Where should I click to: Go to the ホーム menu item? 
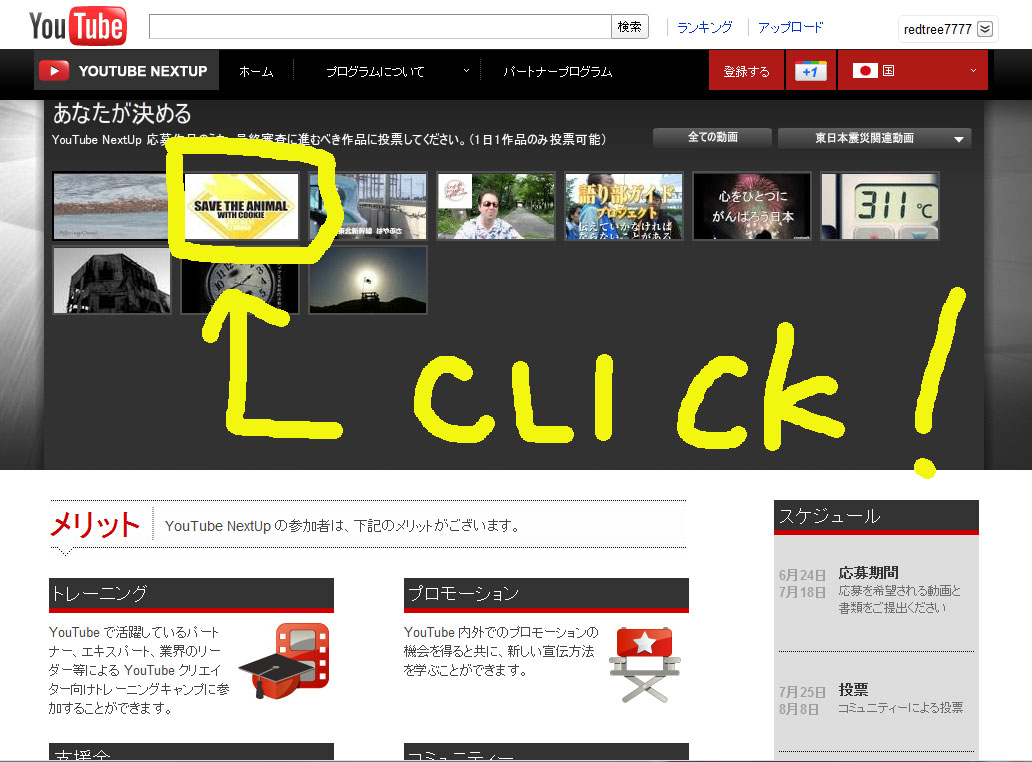point(256,71)
